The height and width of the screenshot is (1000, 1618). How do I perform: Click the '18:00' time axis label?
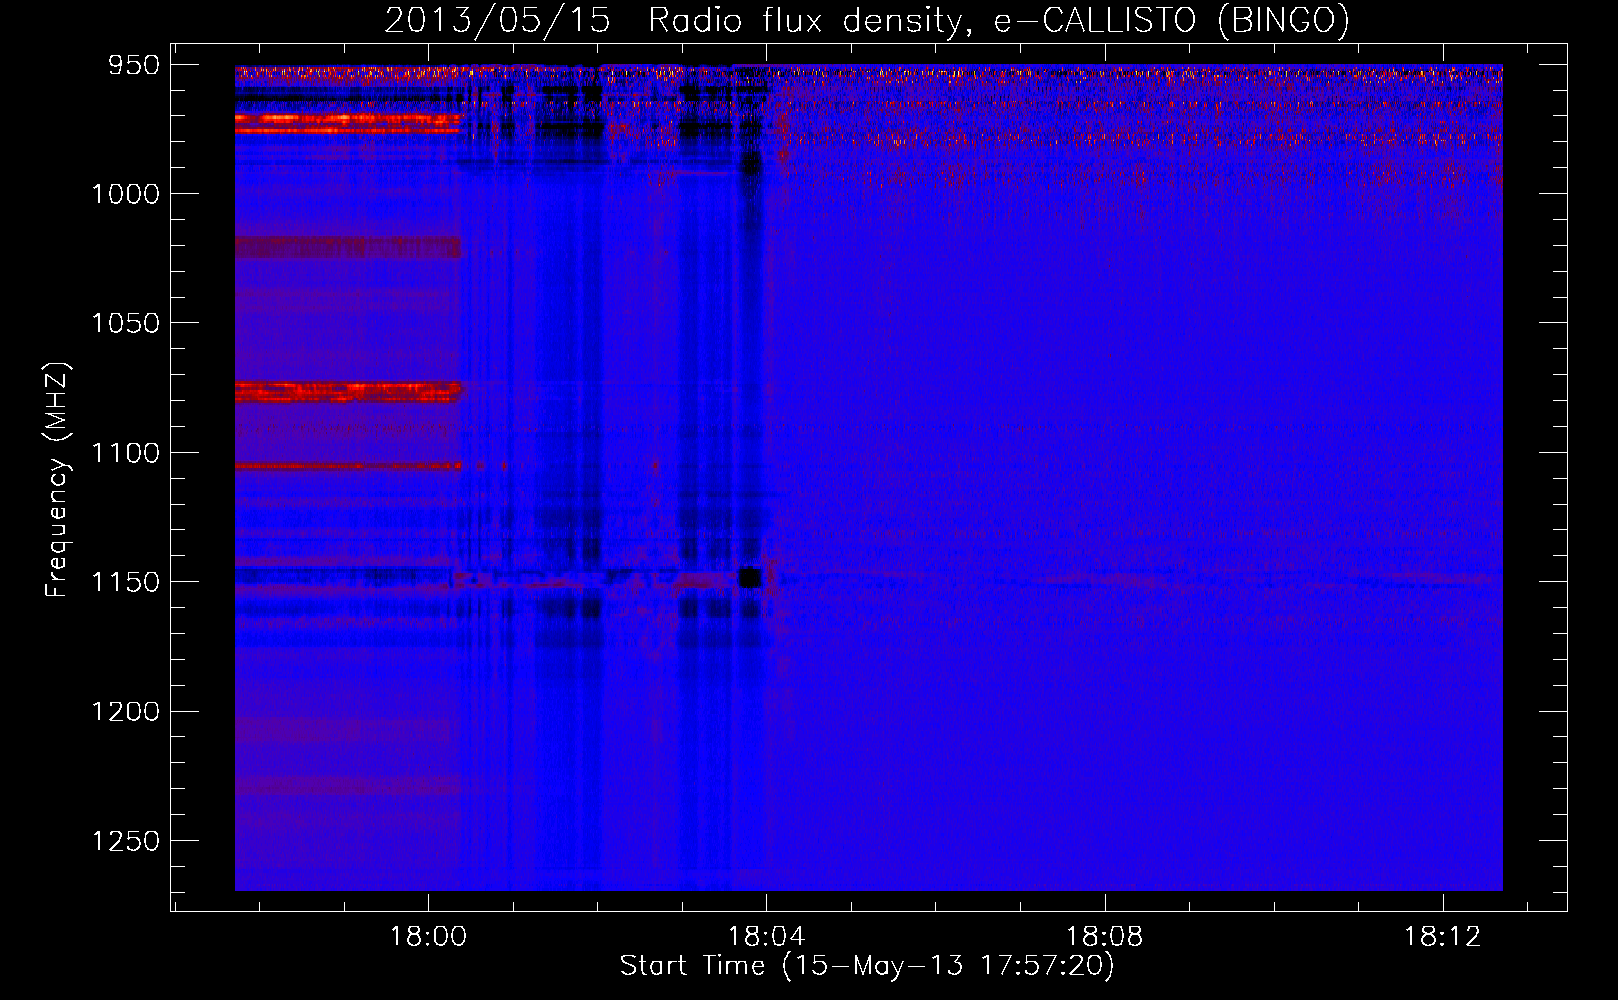(428, 937)
